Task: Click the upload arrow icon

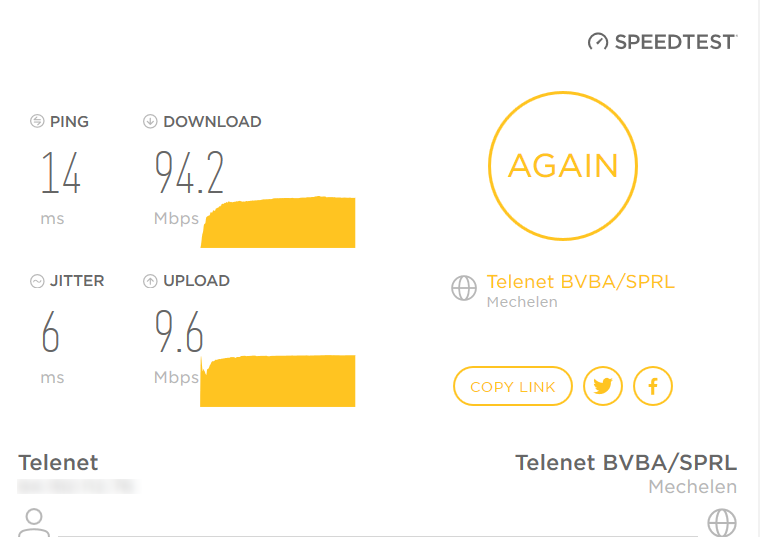Action: (150, 281)
